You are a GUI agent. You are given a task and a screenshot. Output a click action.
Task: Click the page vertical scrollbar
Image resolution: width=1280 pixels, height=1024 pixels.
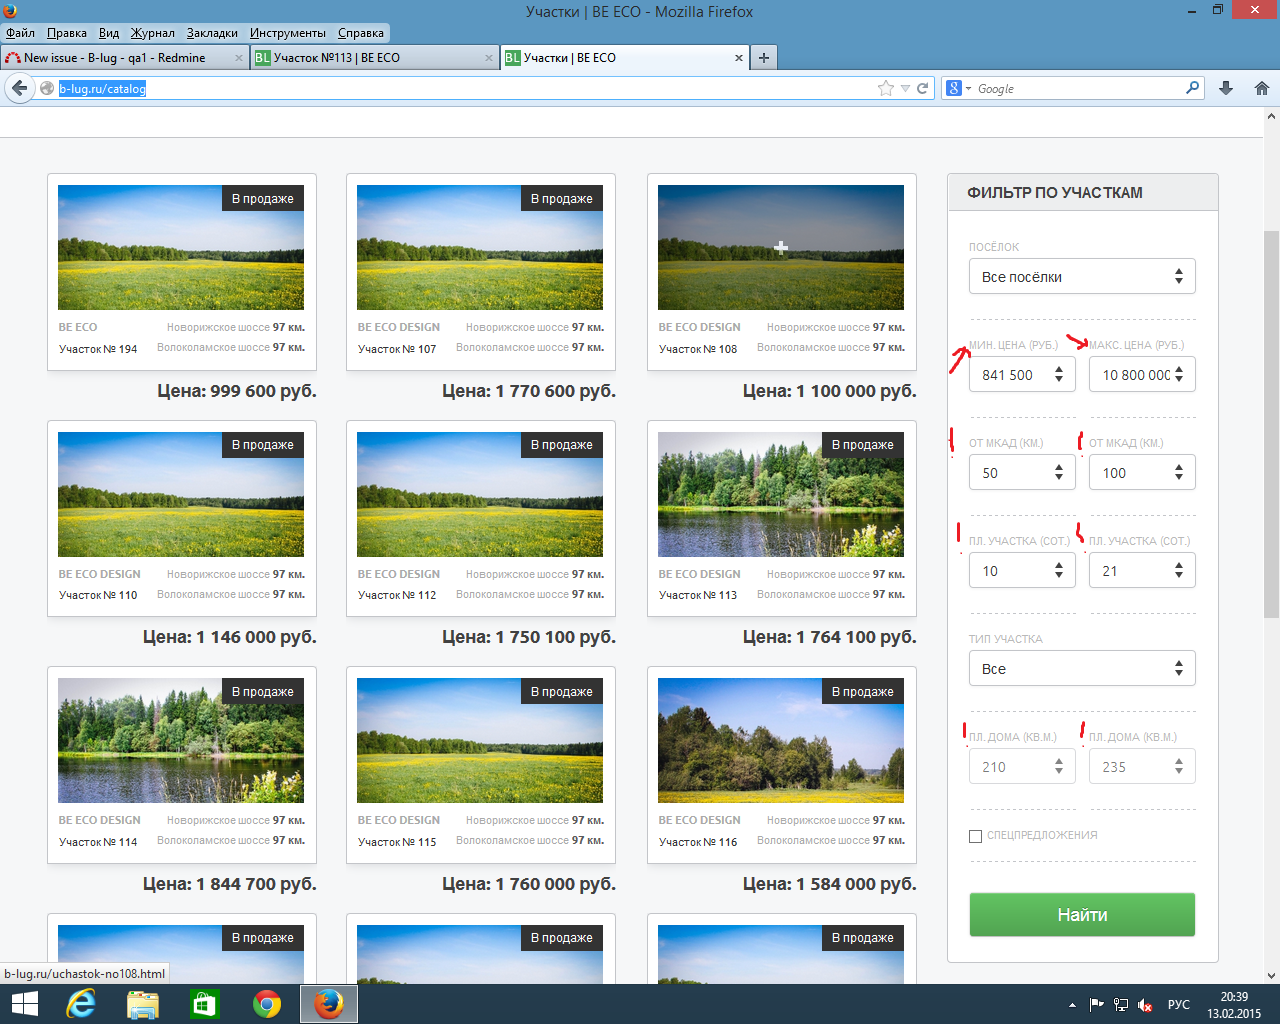click(1271, 400)
